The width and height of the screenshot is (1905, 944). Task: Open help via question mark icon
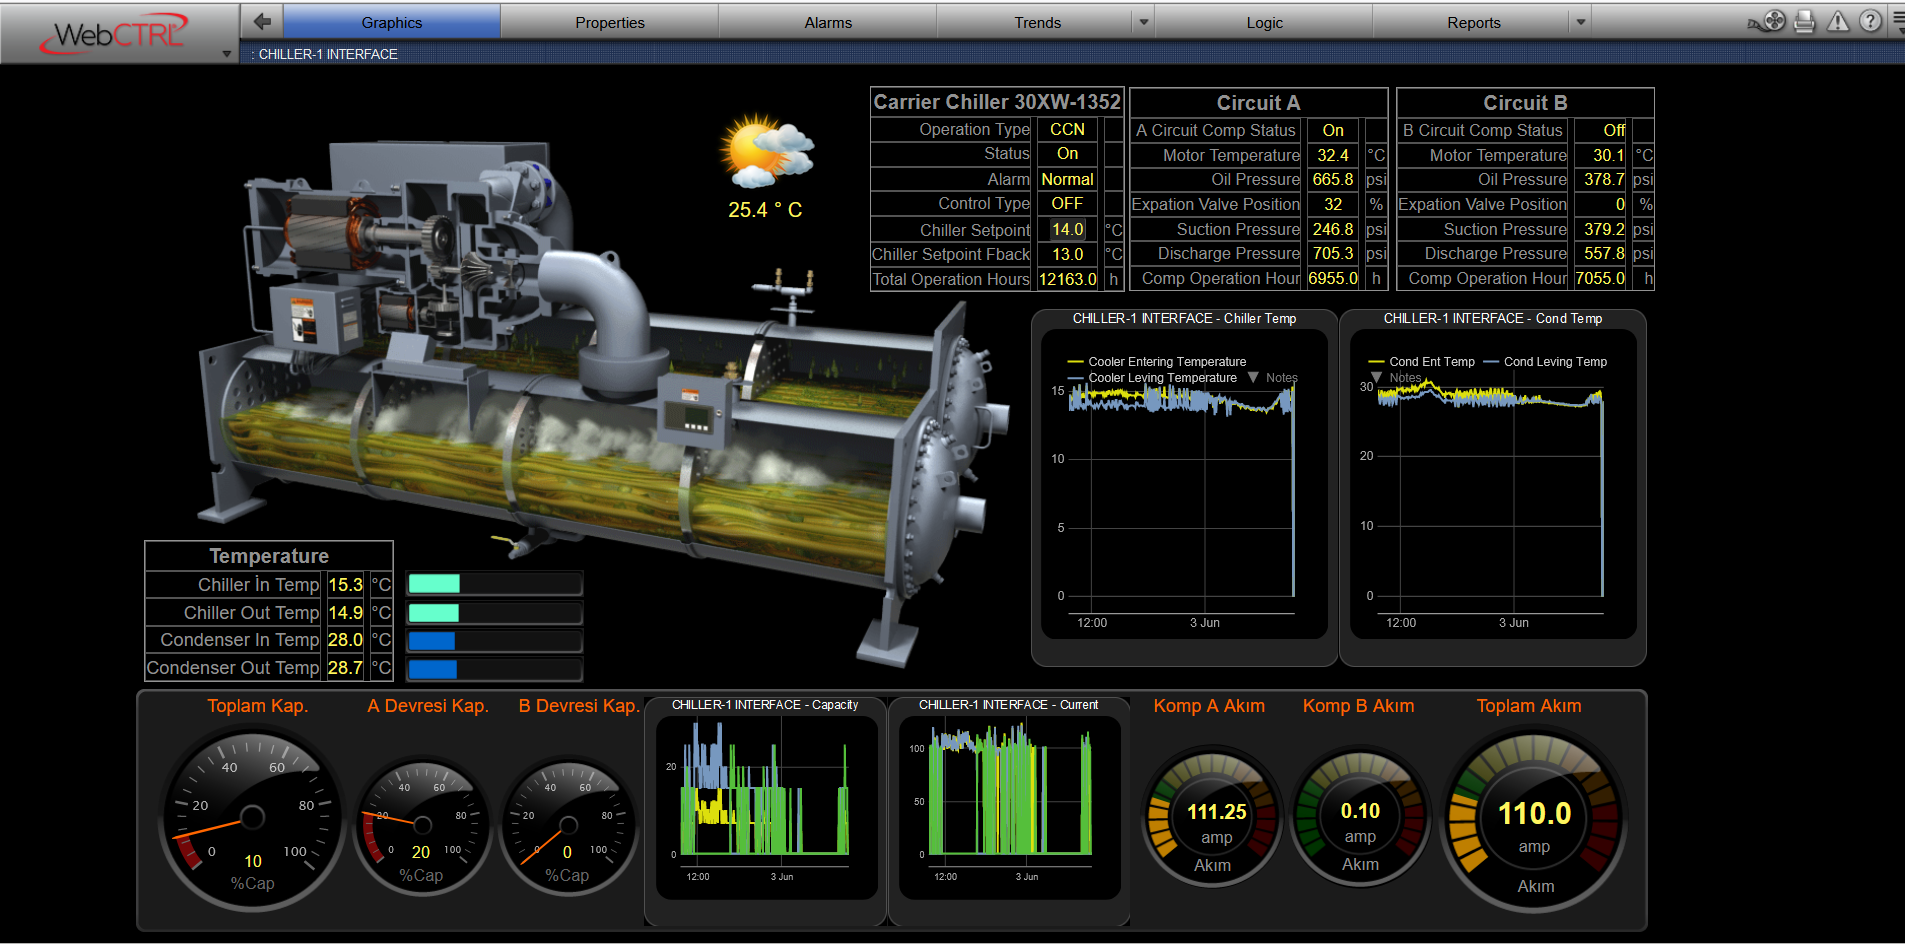pyautogui.click(x=1870, y=21)
